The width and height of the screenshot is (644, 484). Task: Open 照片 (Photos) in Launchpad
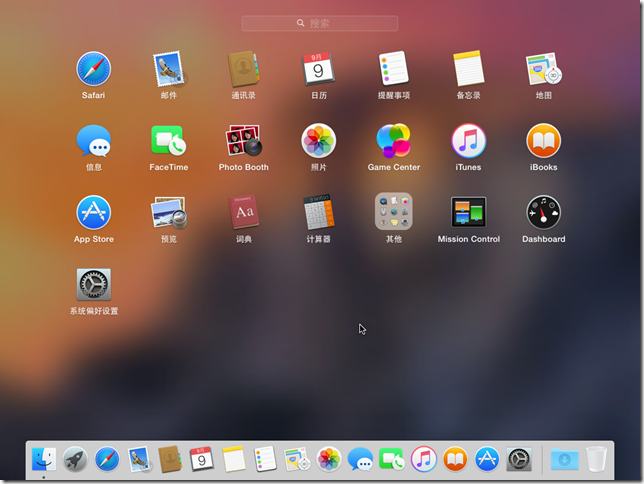319,141
